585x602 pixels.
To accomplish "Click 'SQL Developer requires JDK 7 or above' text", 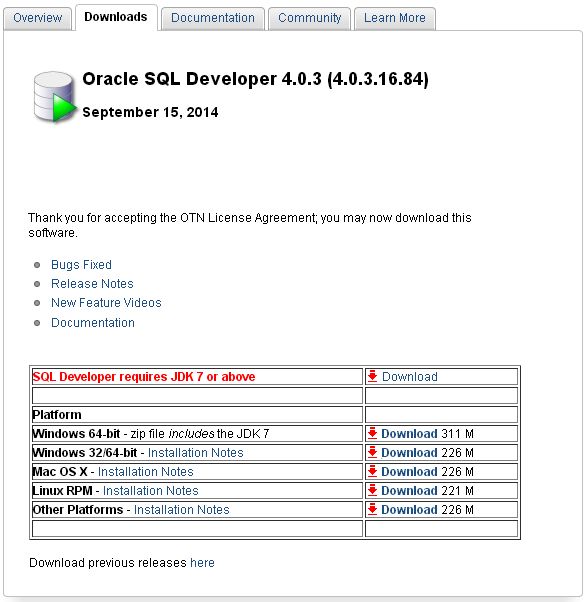I will coord(144,377).
